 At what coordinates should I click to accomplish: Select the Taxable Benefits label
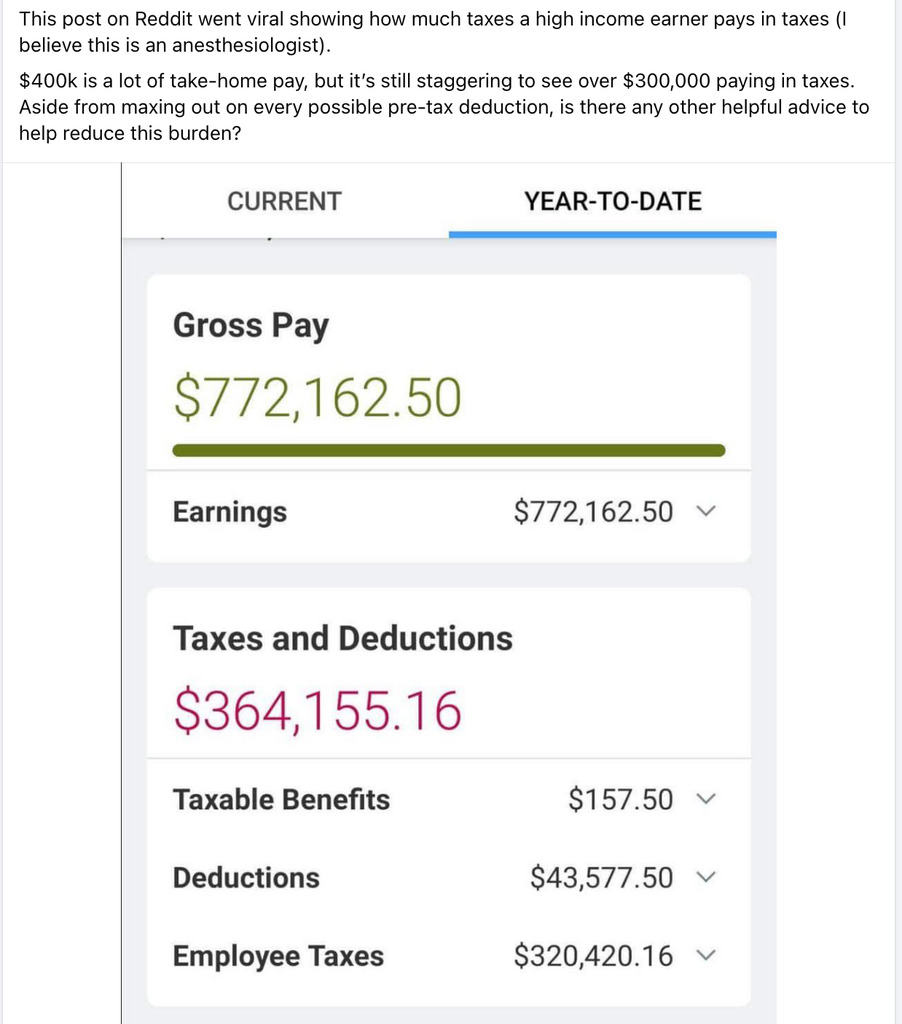(x=281, y=799)
